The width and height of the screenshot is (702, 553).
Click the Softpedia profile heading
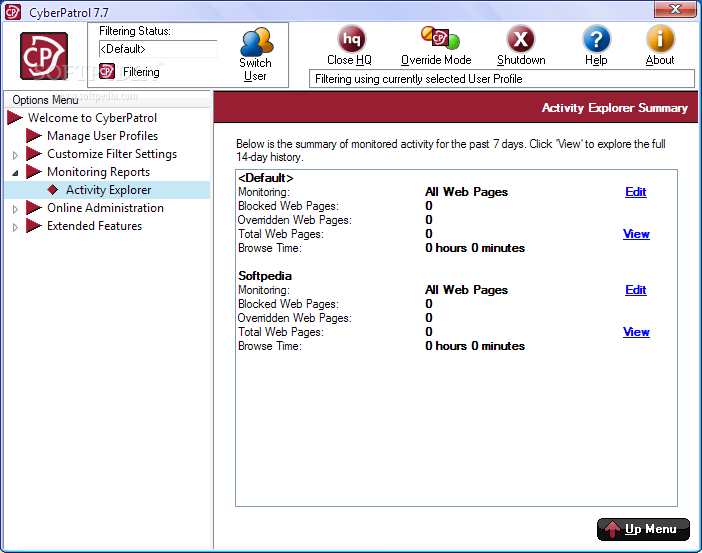265,276
